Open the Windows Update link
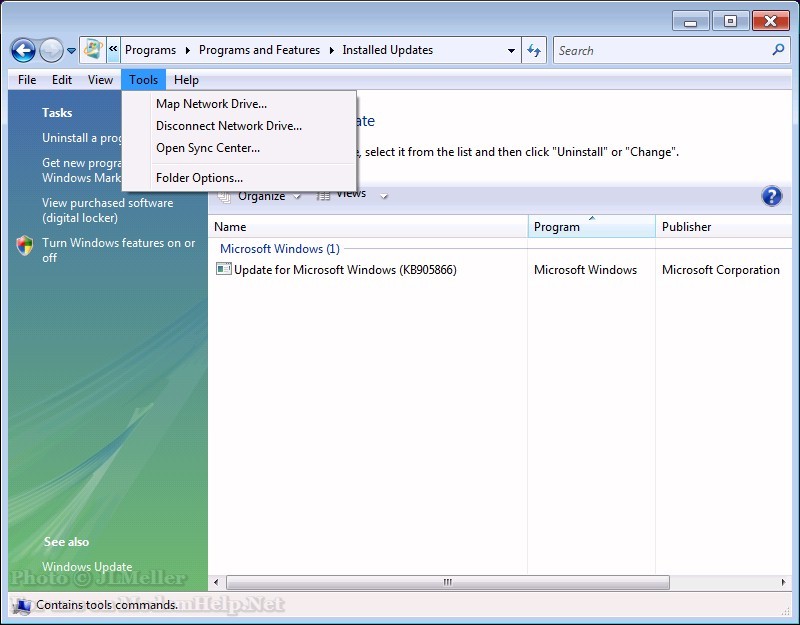800x625 pixels. pos(87,567)
